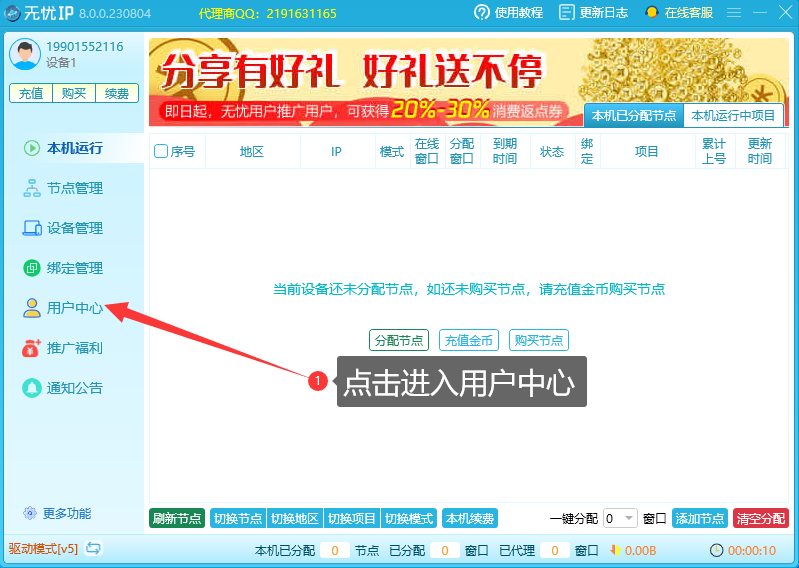Open 推广福利 in the sidebar
Viewport: 799px width, 568px height.
[x=74, y=348]
